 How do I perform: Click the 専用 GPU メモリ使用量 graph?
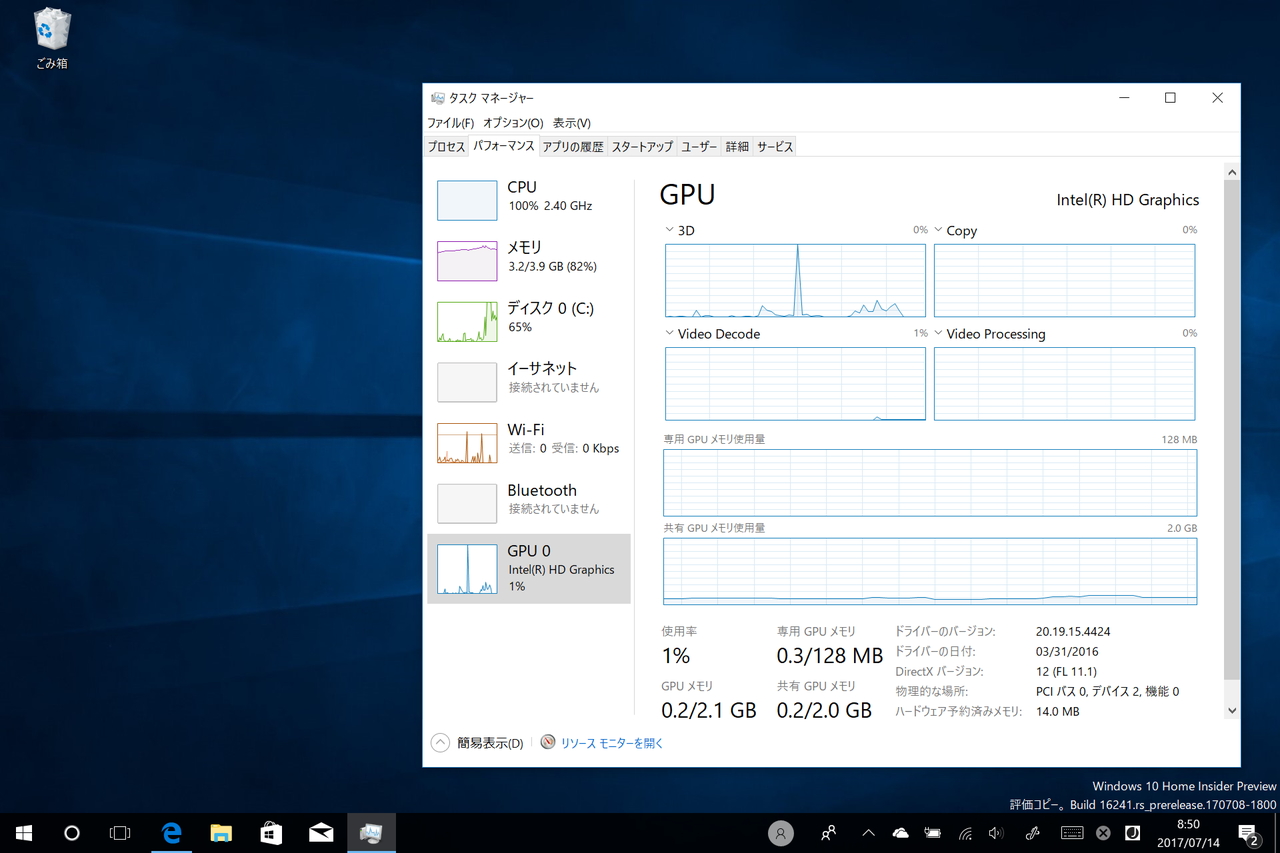pos(930,483)
